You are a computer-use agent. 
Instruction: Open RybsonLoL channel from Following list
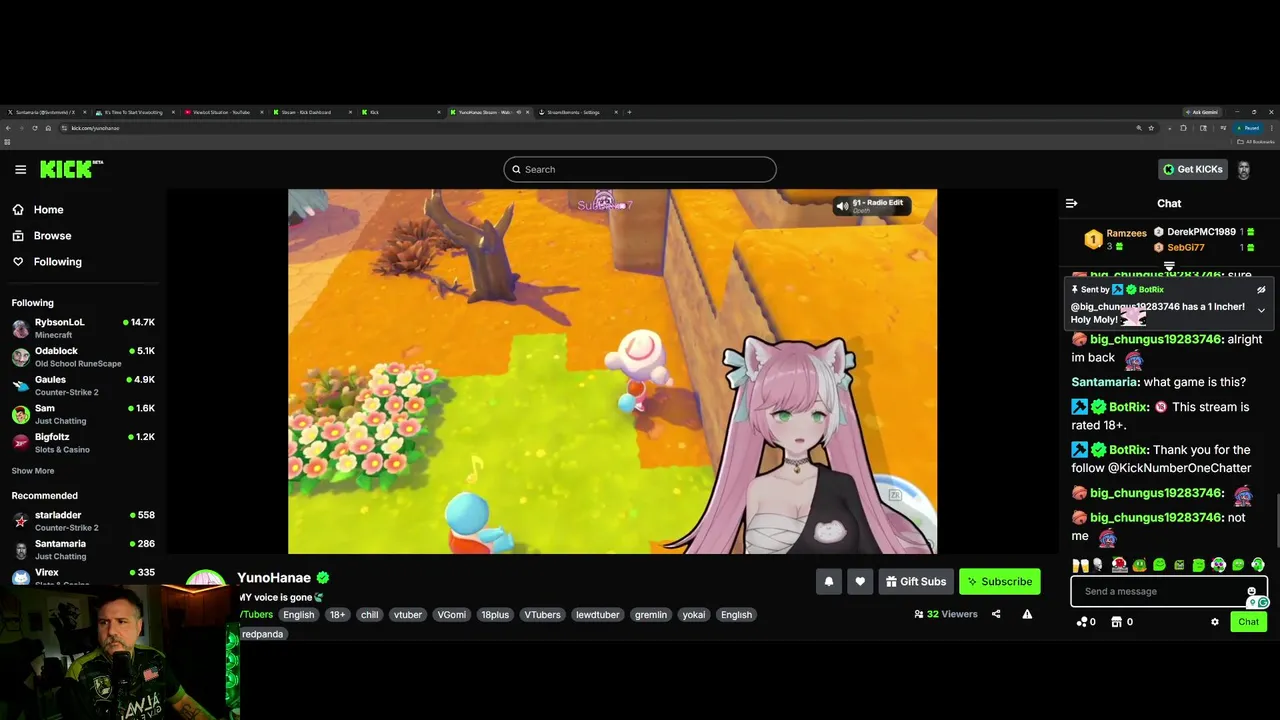coord(82,328)
